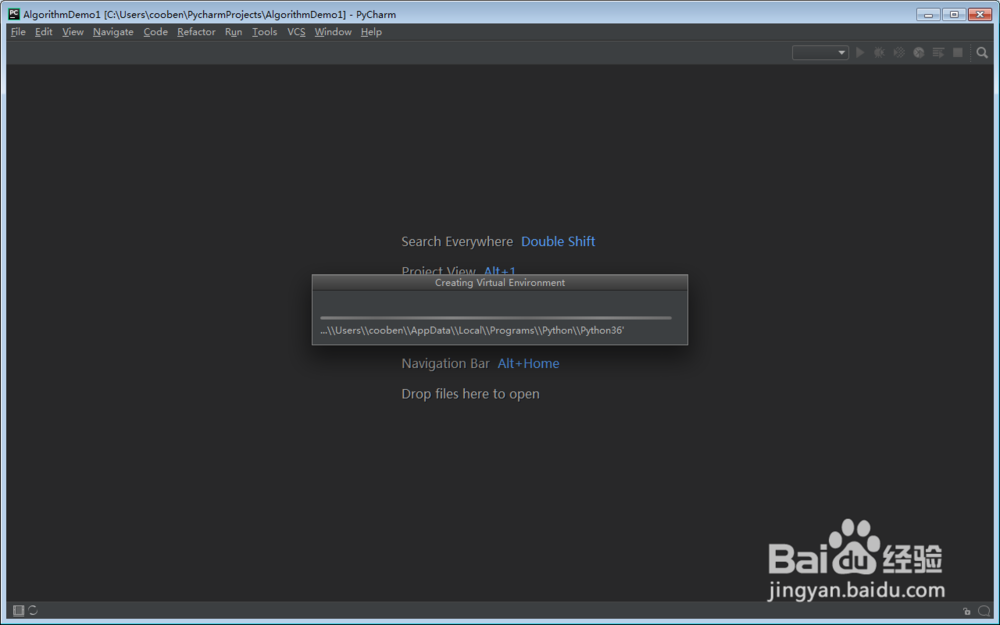The width and height of the screenshot is (1000, 625).
Task: Click the PyCharm title bar icon
Action: tap(13, 14)
